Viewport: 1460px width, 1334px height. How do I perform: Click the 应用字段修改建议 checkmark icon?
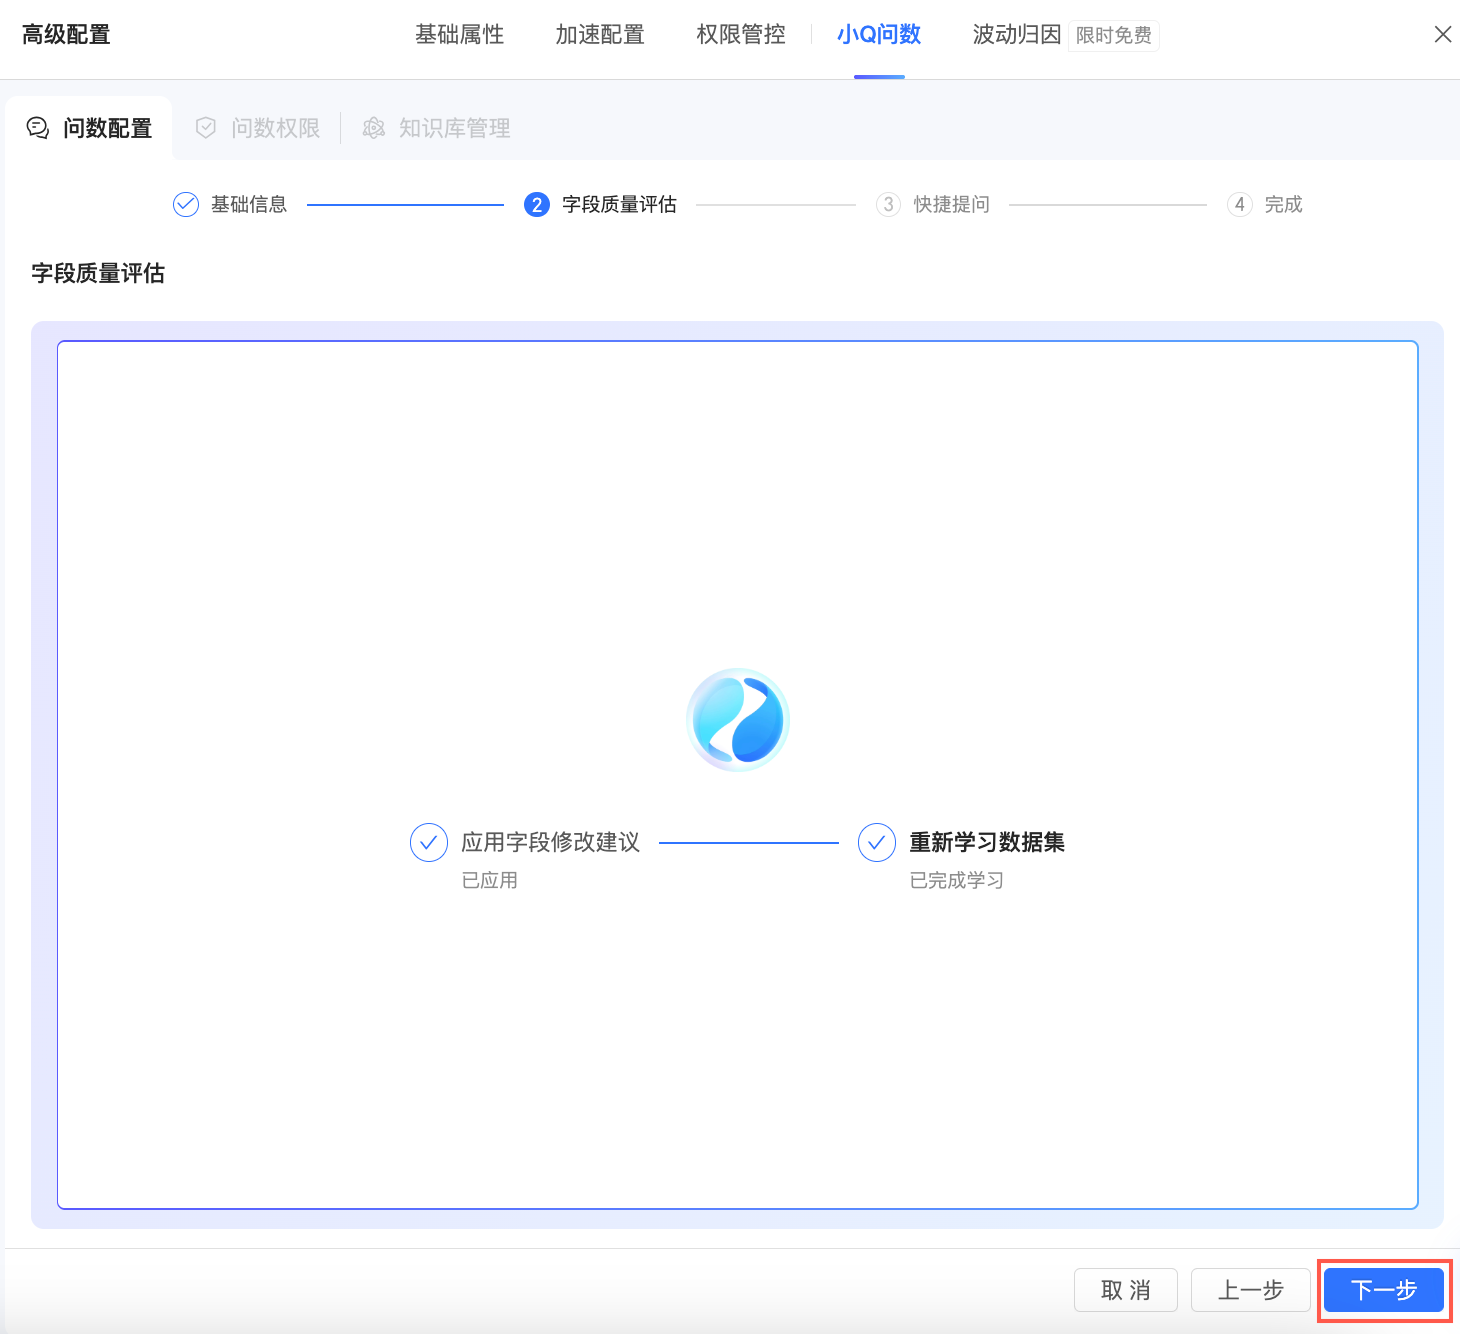(429, 843)
